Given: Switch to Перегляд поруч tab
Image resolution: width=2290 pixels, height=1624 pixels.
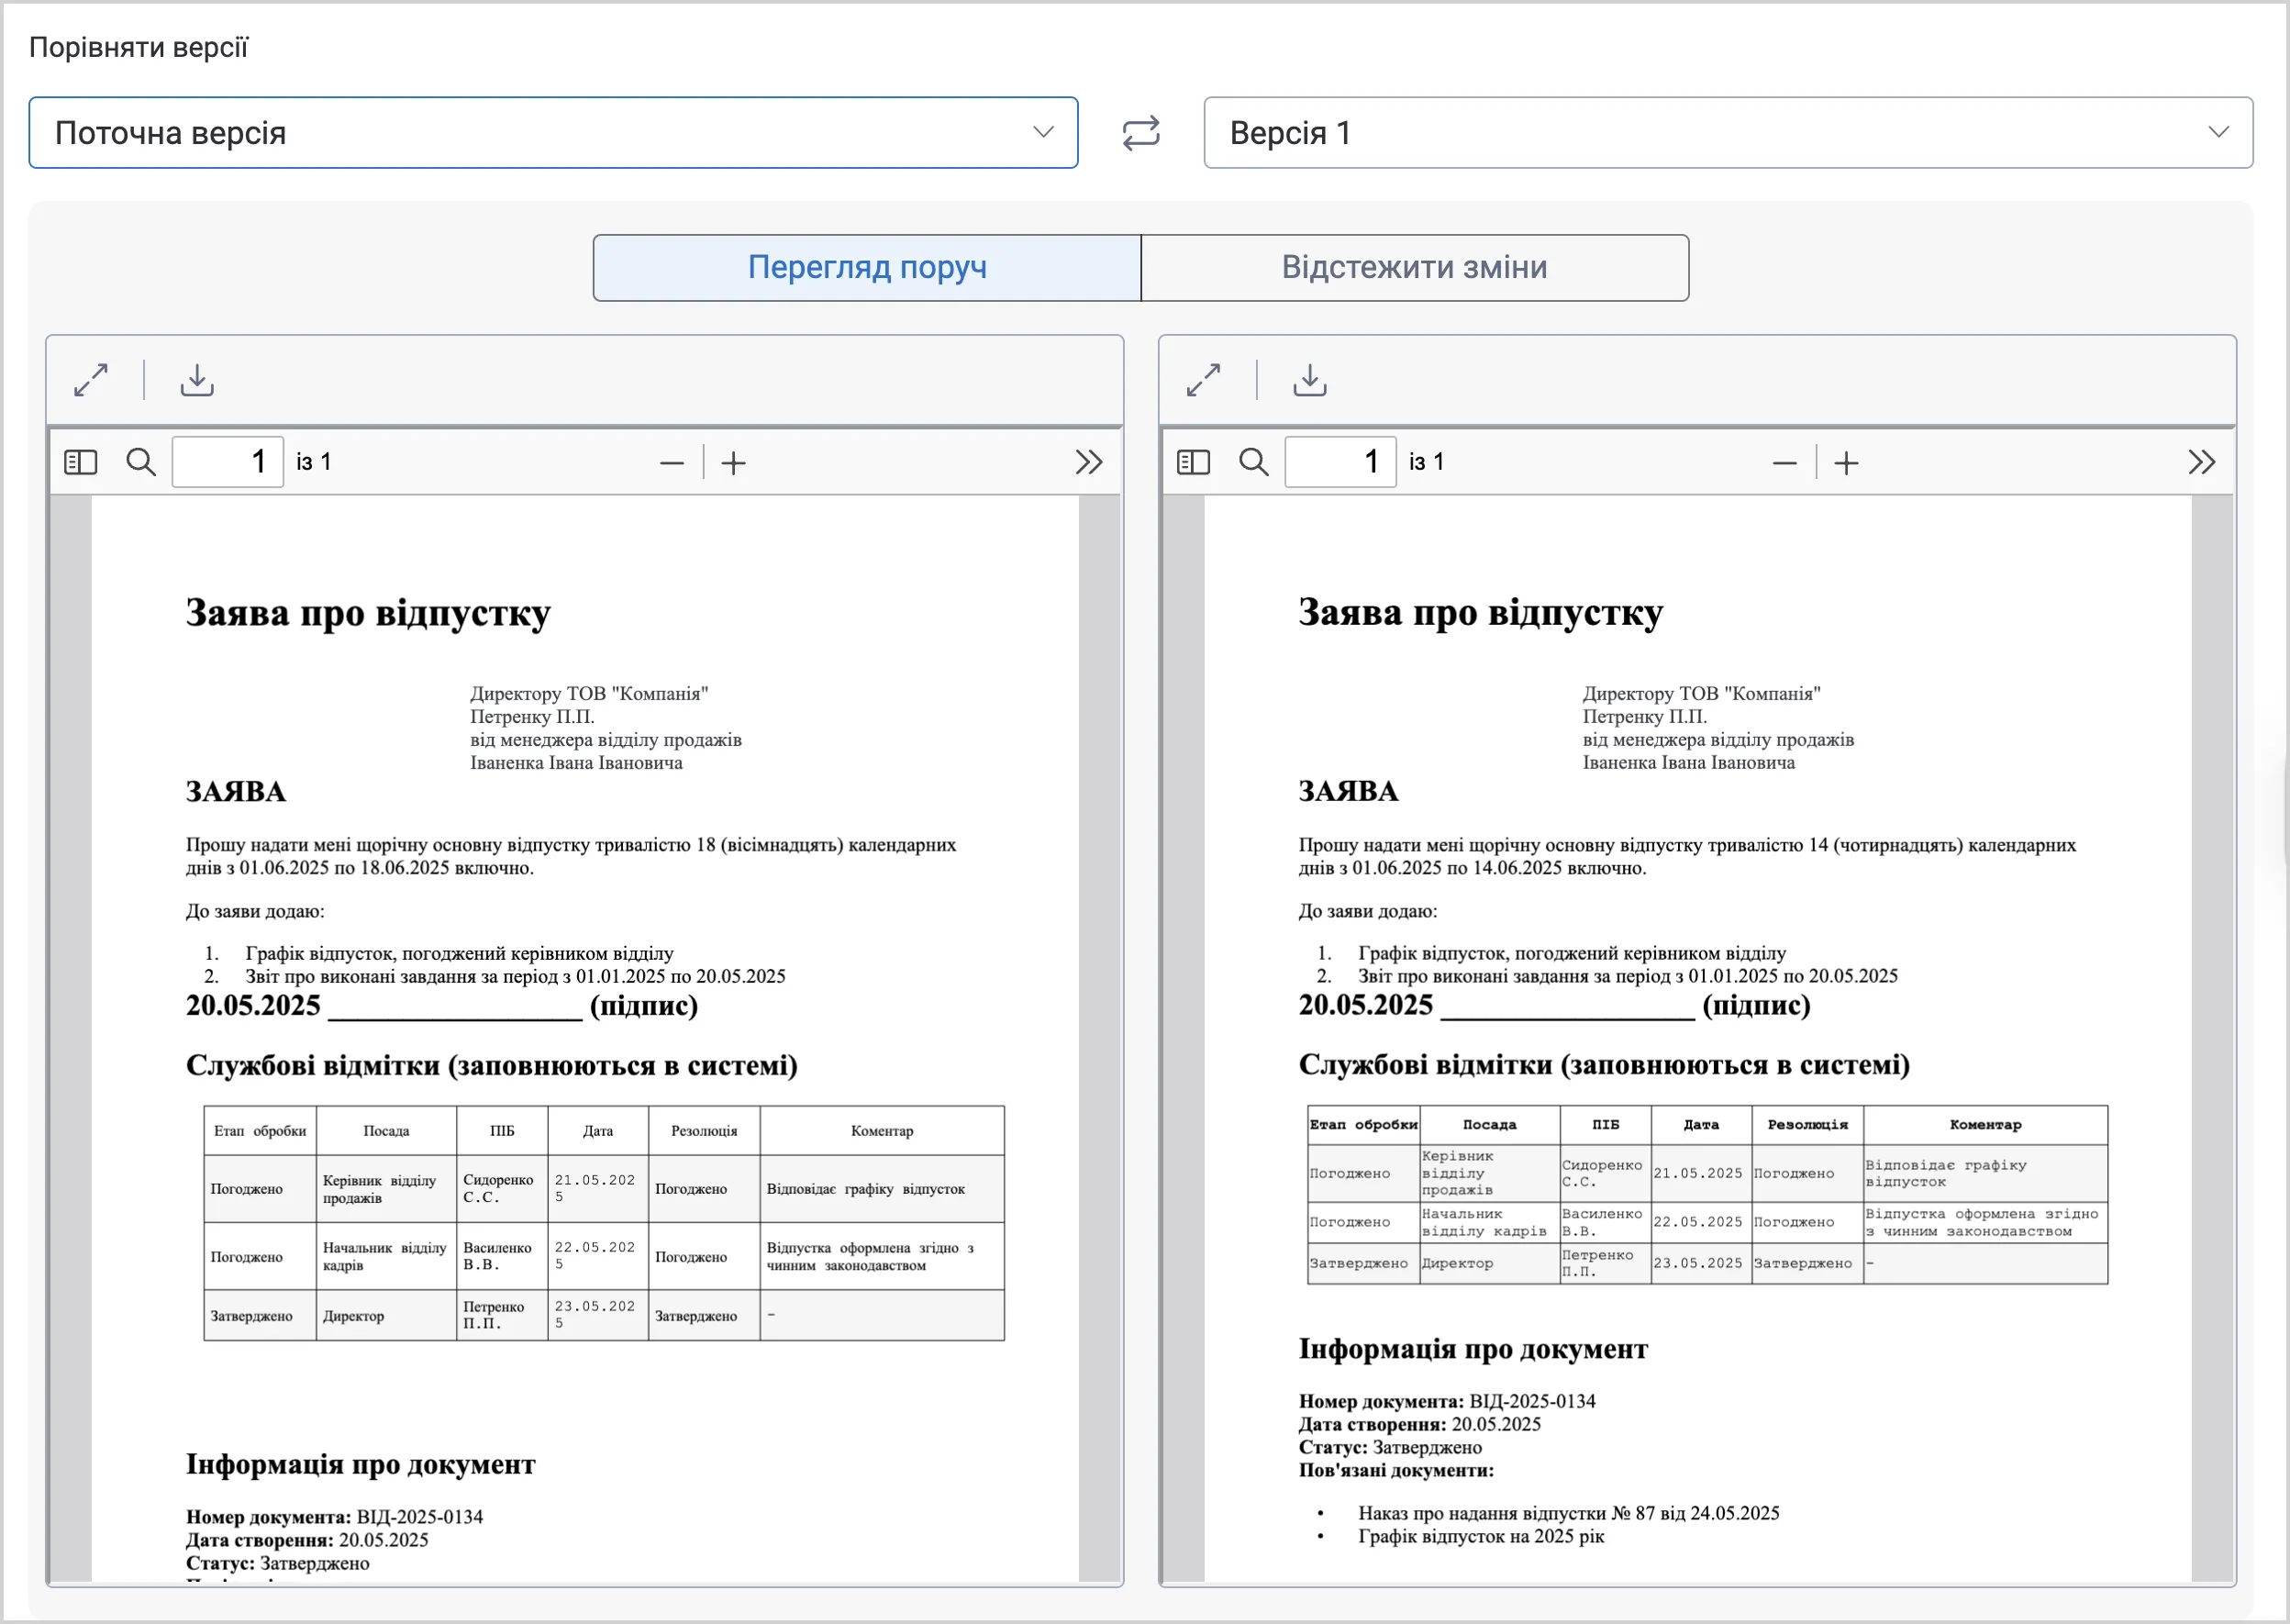Looking at the screenshot, I should point(867,268).
